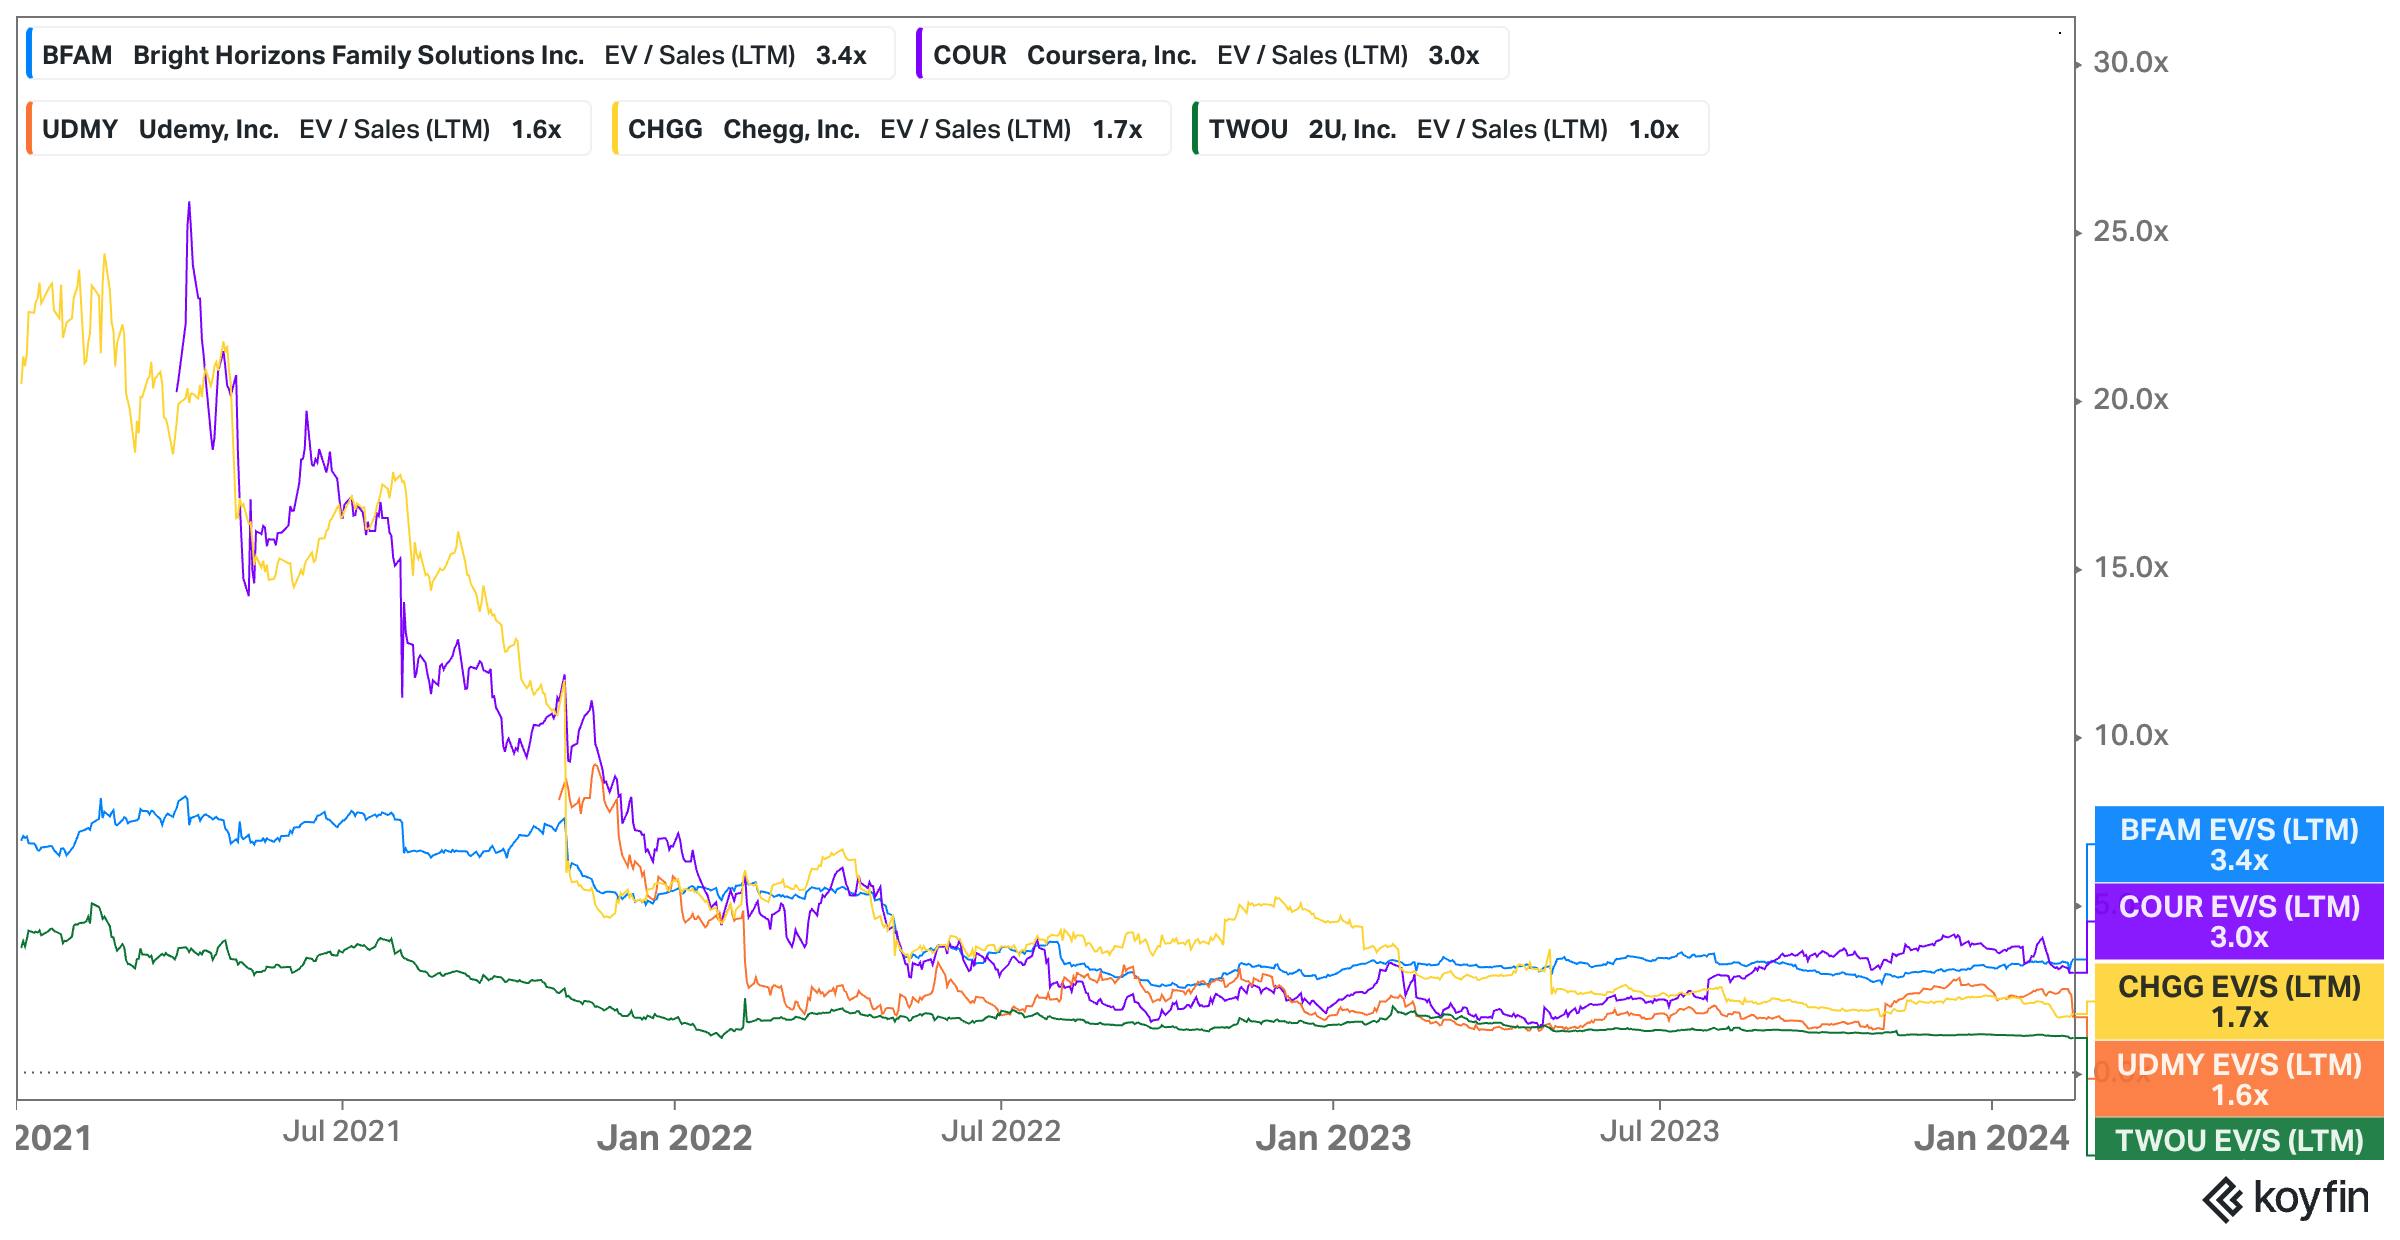Click the Jul 2021 date axis label
The width and height of the screenshot is (2400, 1240).
click(341, 1131)
